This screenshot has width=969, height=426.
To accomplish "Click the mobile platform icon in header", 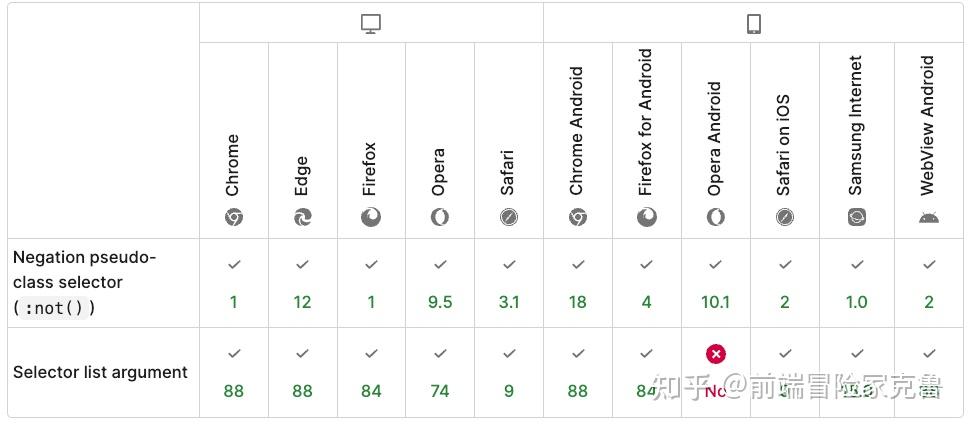I will tap(754, 24).
